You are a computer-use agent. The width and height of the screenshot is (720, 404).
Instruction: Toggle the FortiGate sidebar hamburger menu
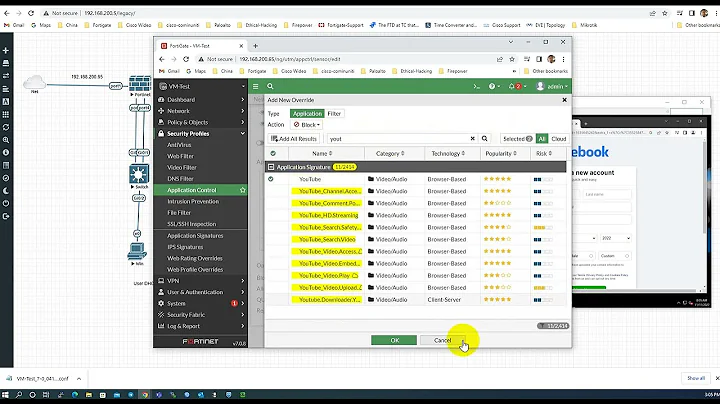point(256,86)
